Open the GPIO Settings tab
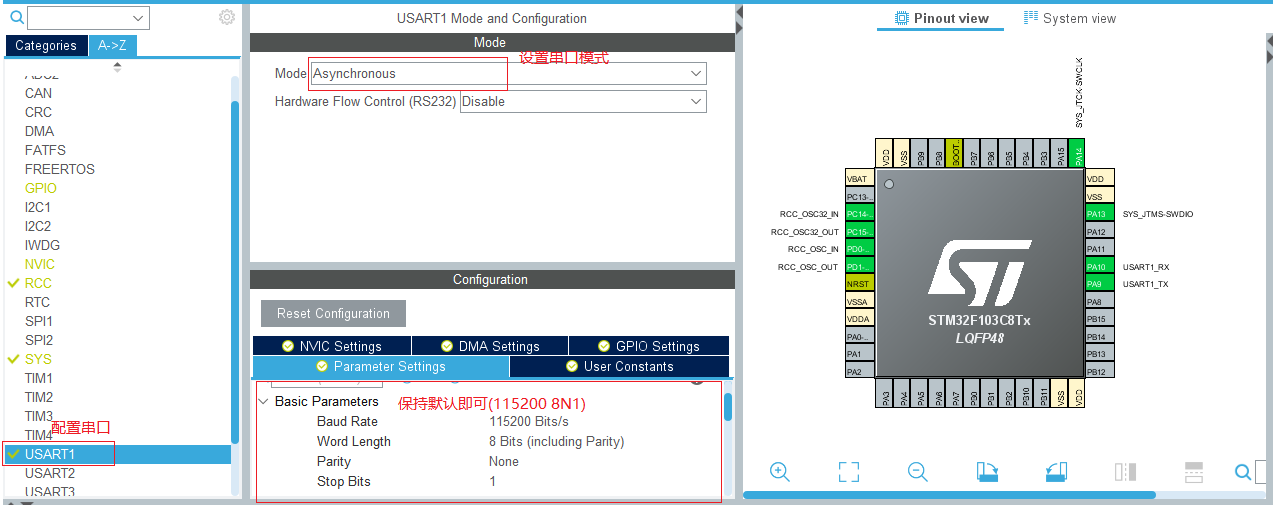 coord(649,346)
